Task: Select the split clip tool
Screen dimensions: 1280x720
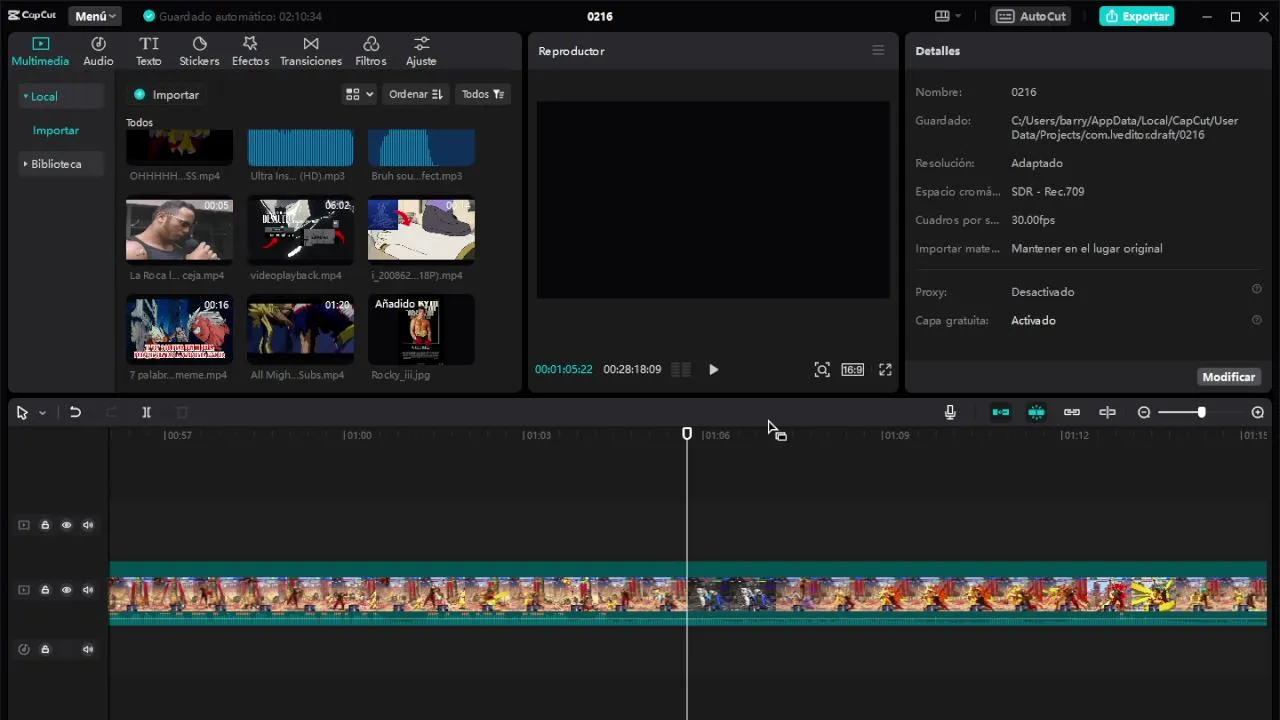Action: click(146, 412)
